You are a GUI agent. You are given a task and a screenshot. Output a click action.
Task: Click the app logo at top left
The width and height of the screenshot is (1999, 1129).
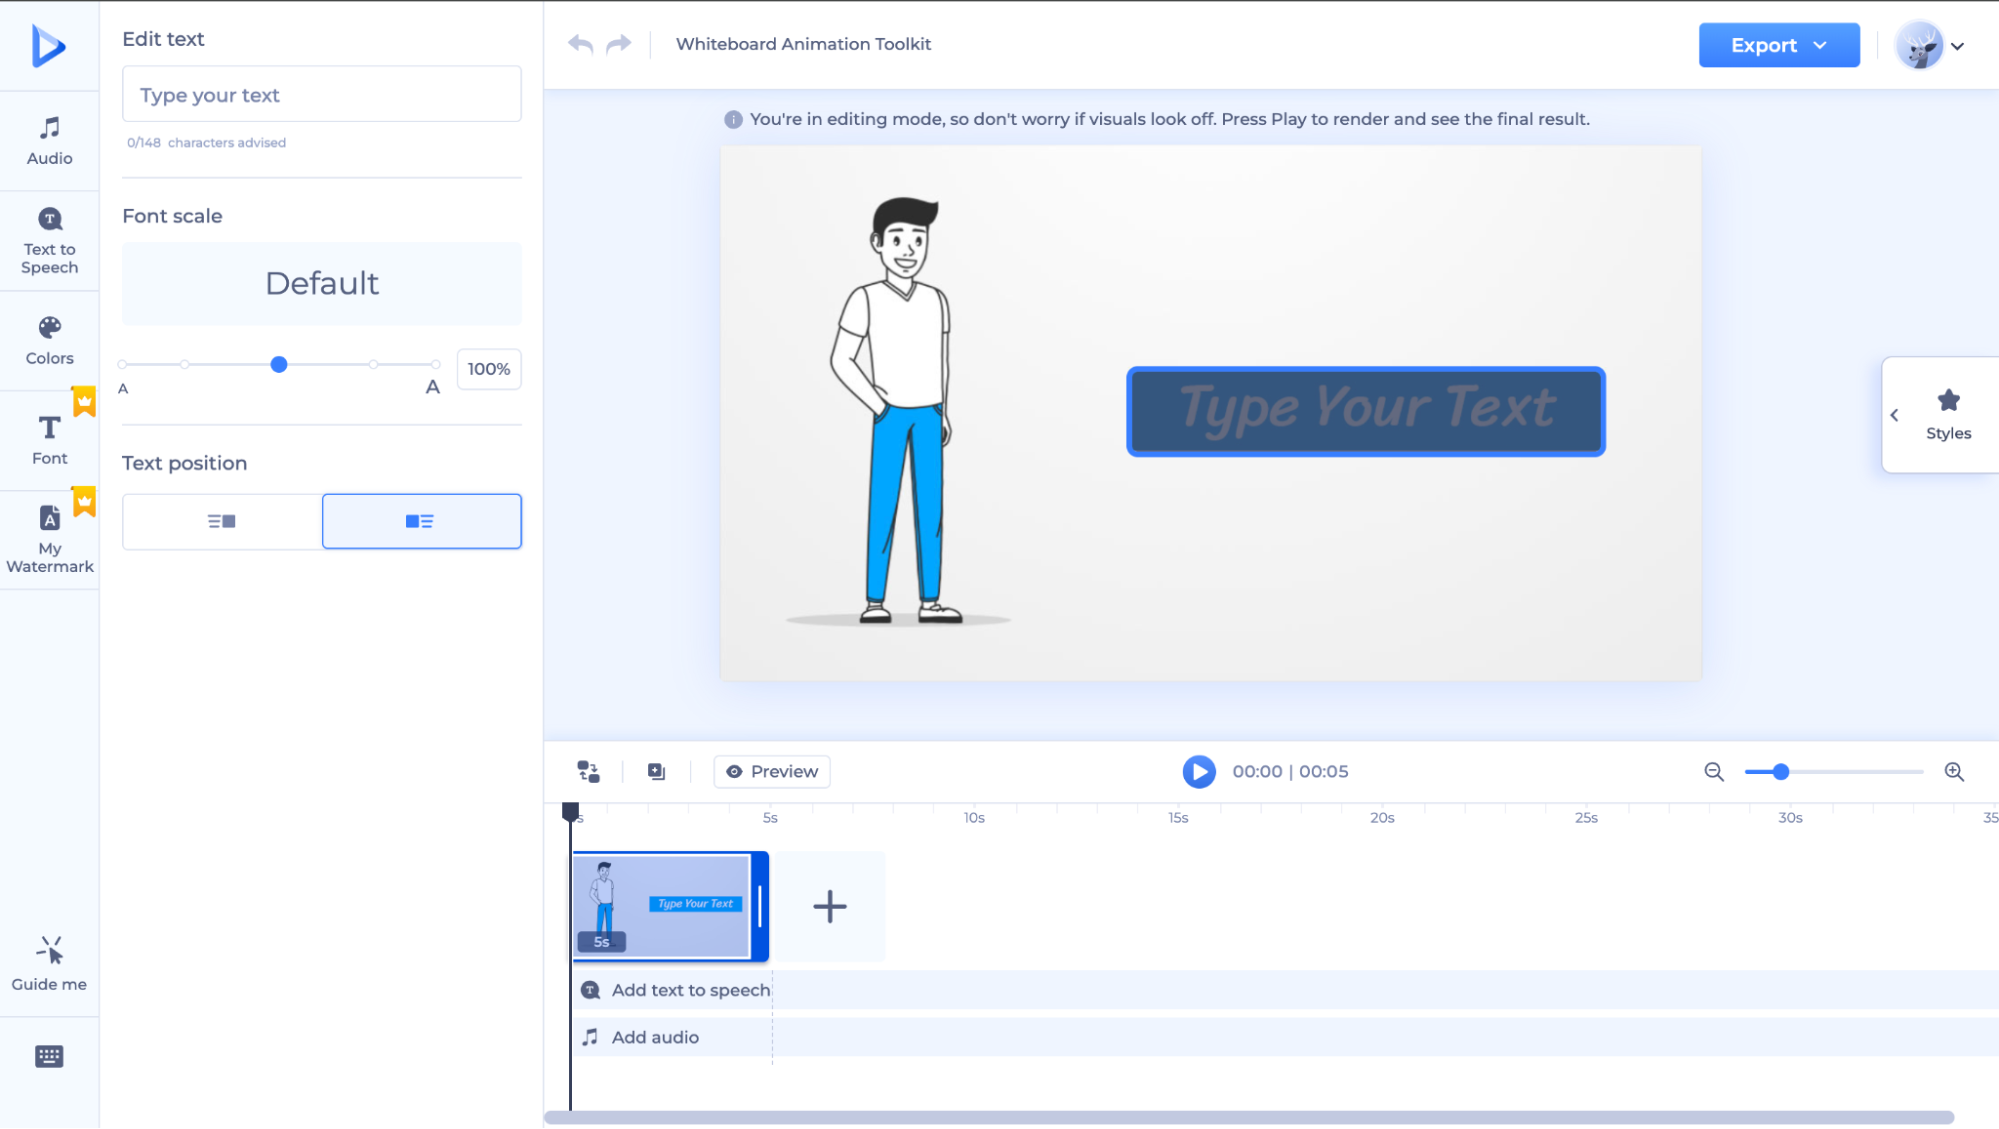click(48, 46)
